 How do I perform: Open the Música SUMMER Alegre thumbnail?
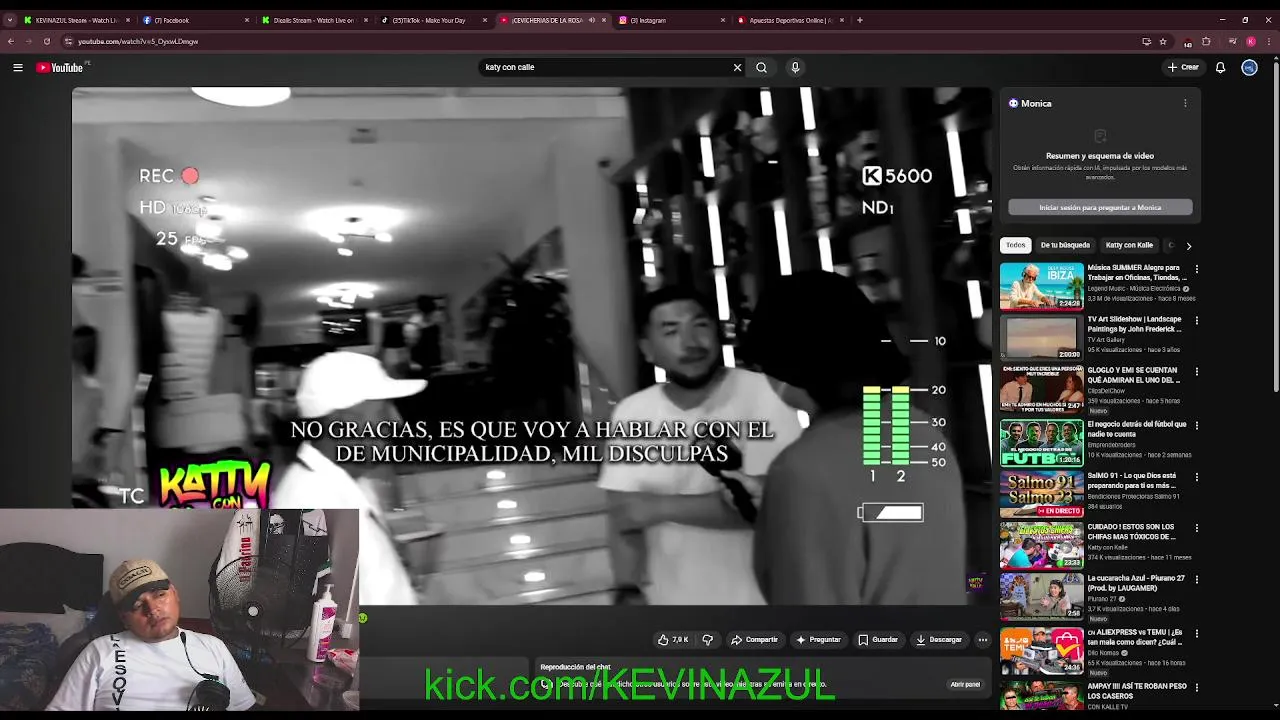[1042, 286]
